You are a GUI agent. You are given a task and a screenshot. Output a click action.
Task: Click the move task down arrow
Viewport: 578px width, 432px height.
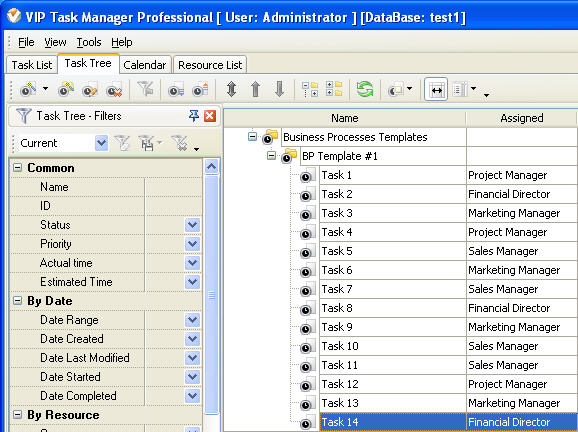[280, 89]
